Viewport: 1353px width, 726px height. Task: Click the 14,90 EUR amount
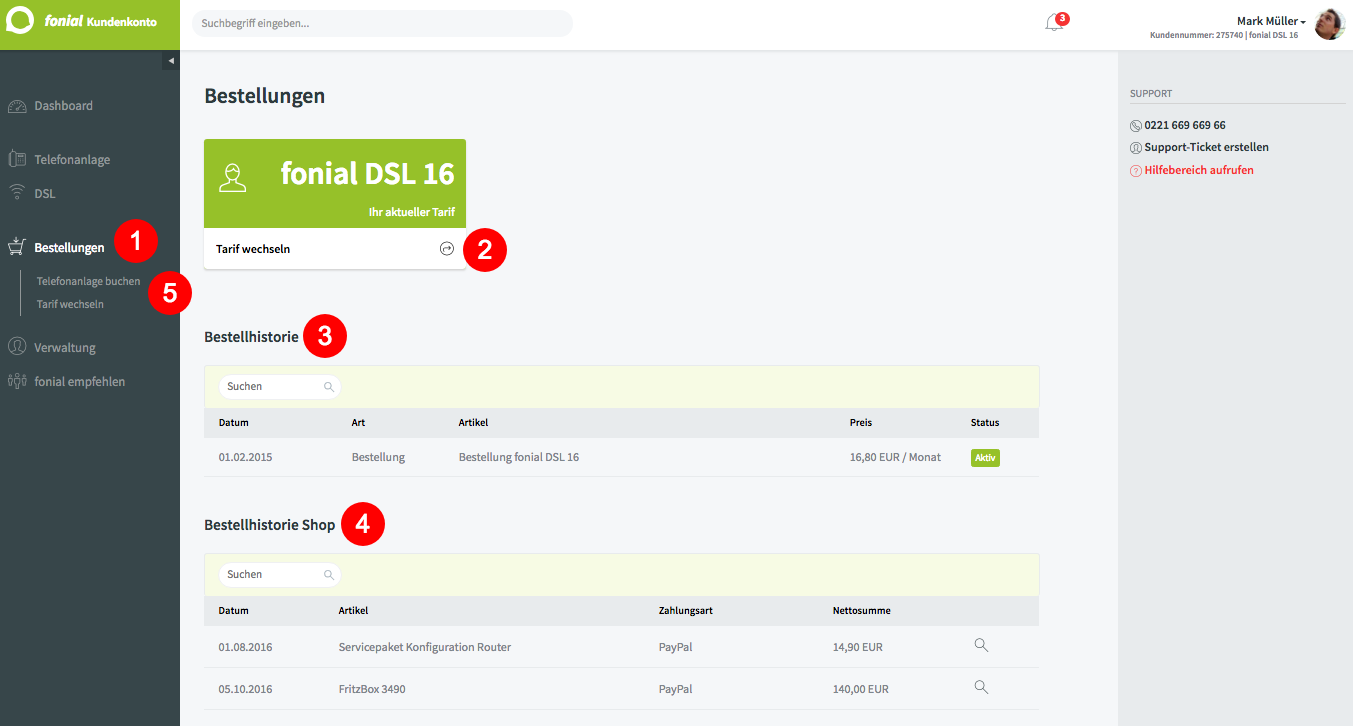coord(858,647)
